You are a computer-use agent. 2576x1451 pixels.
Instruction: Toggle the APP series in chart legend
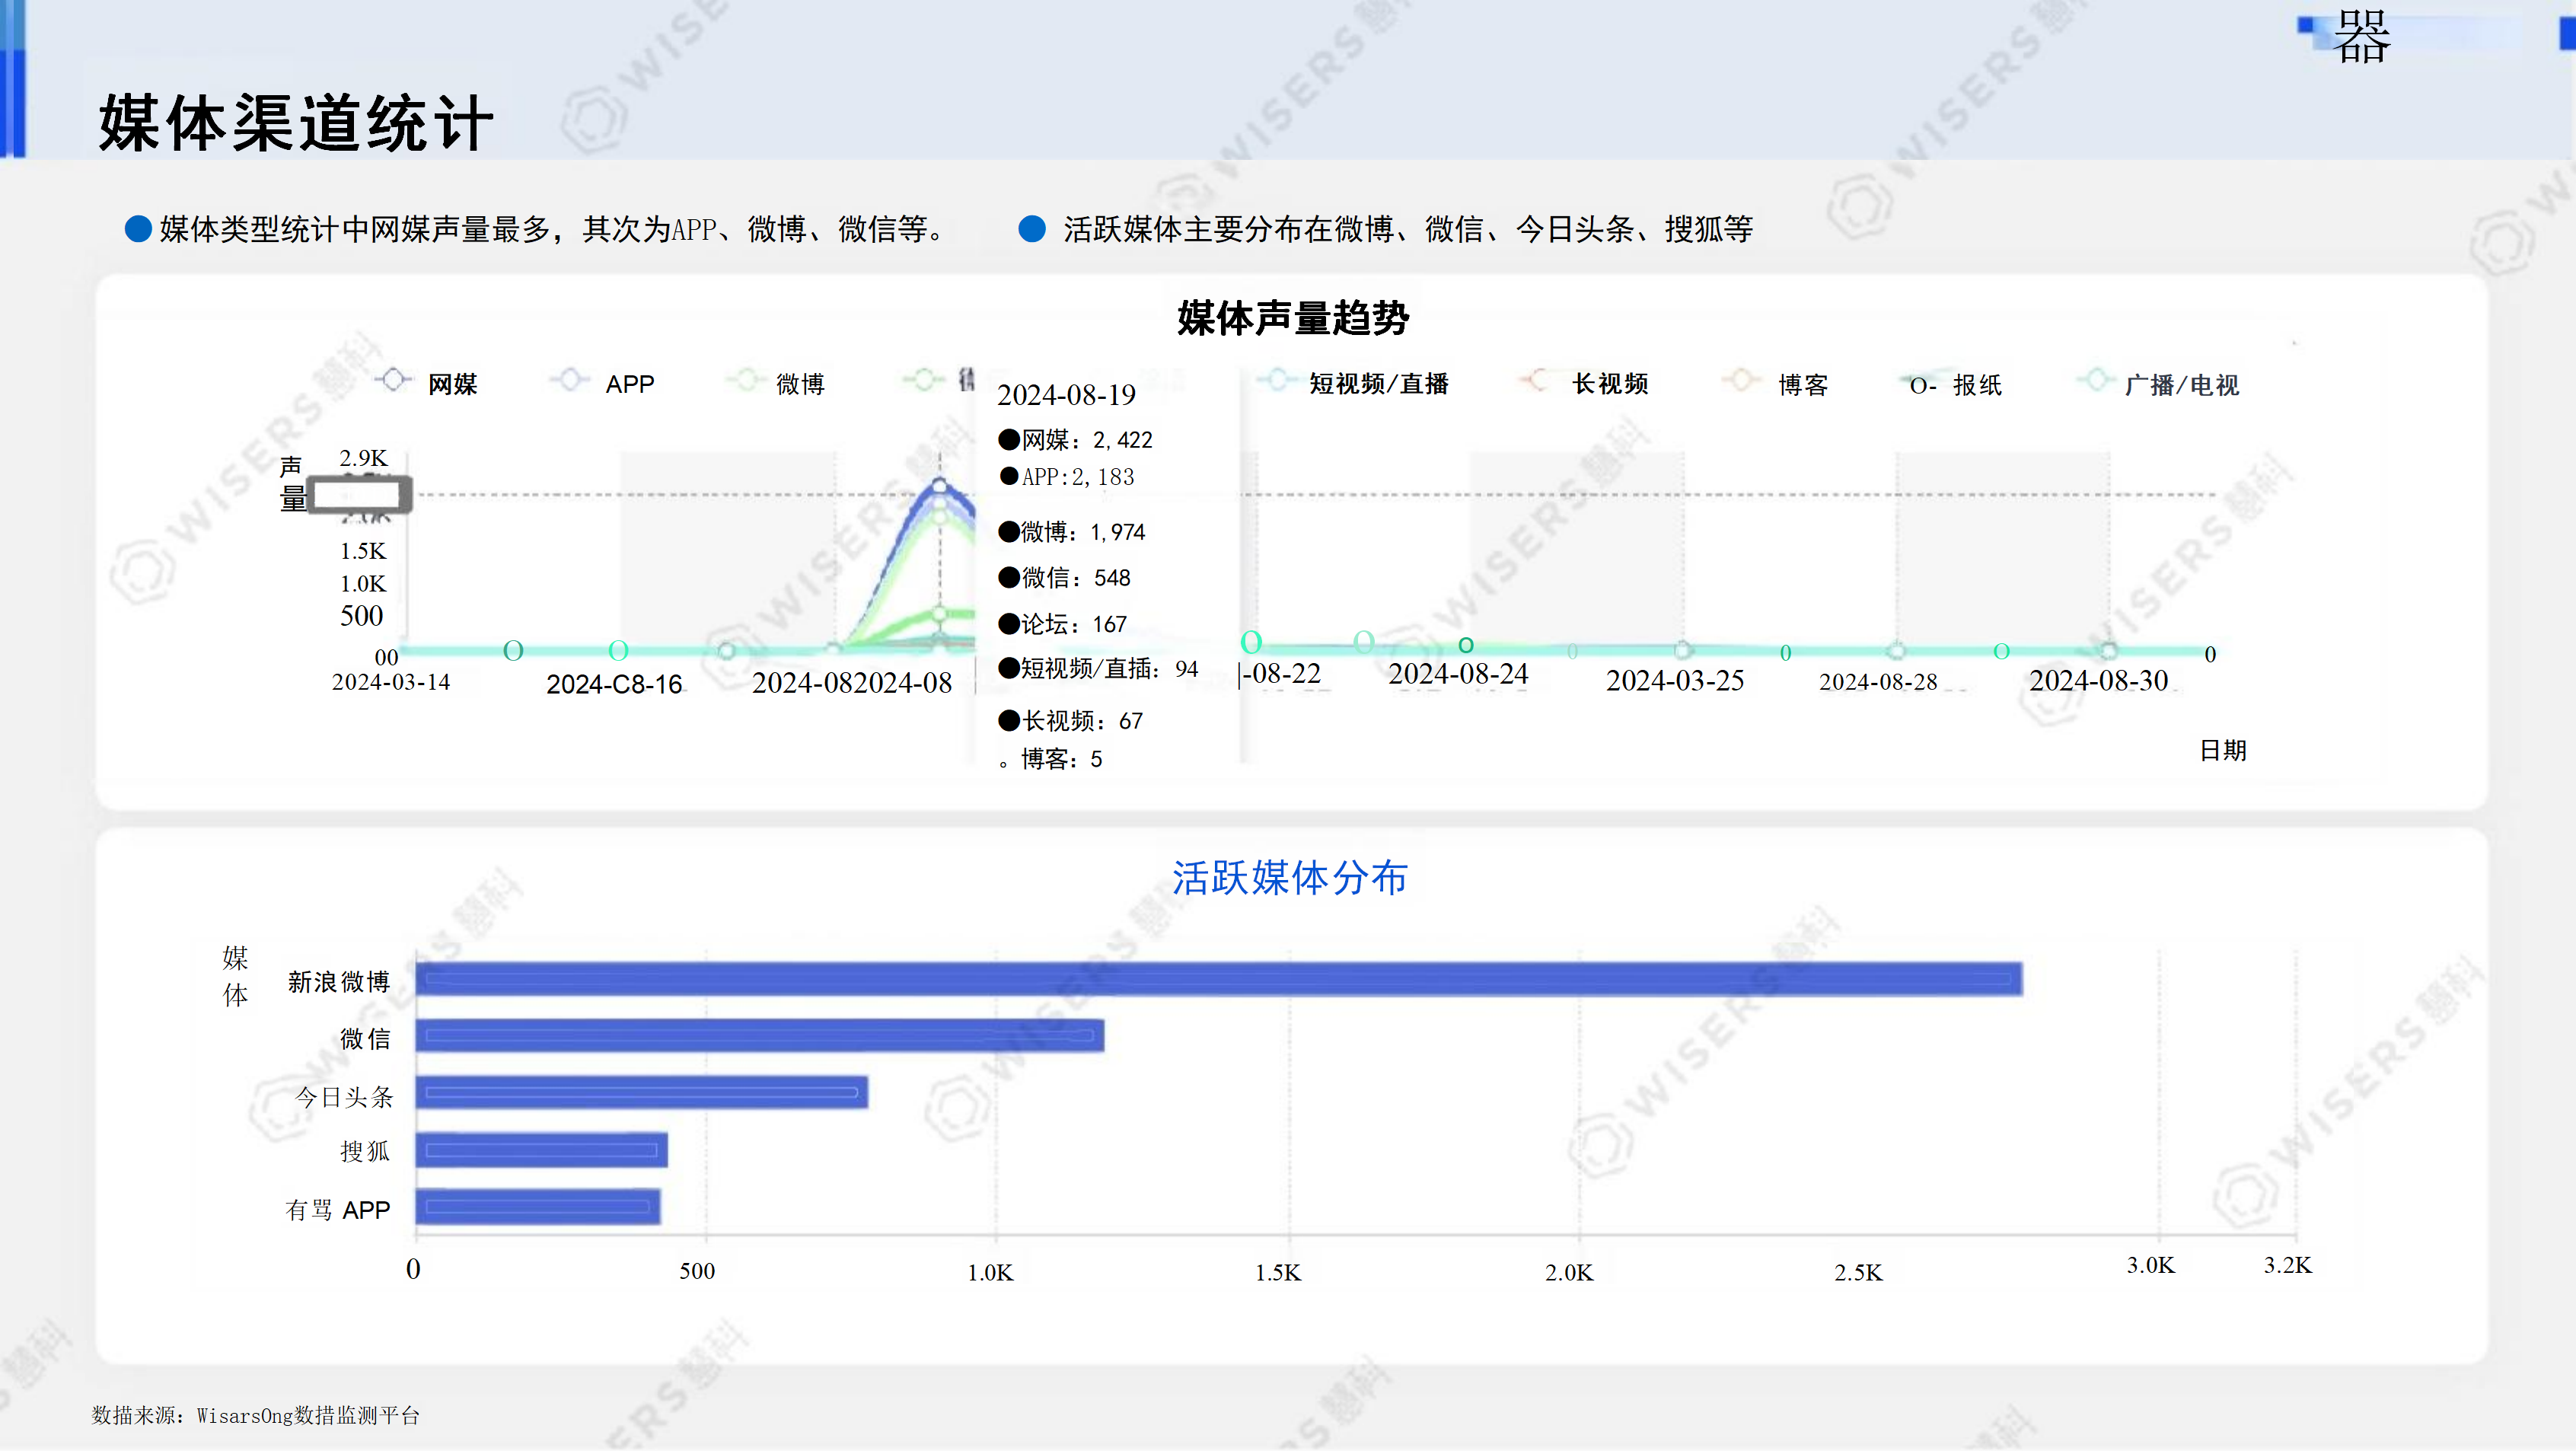tap(602, 383)
